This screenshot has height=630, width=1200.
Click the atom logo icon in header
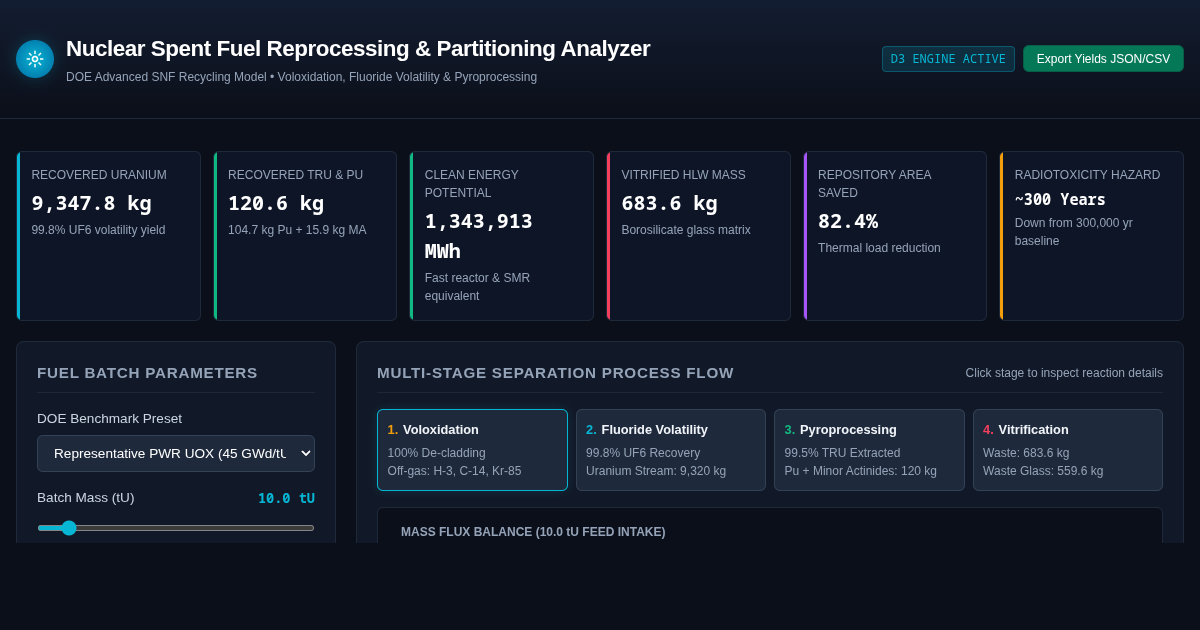(x=35, y=59)
